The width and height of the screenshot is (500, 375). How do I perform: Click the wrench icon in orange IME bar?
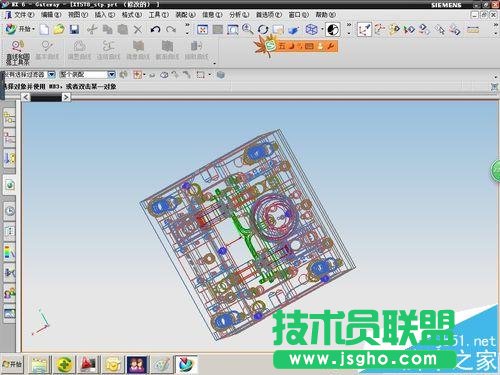click(x=331, y=46)
